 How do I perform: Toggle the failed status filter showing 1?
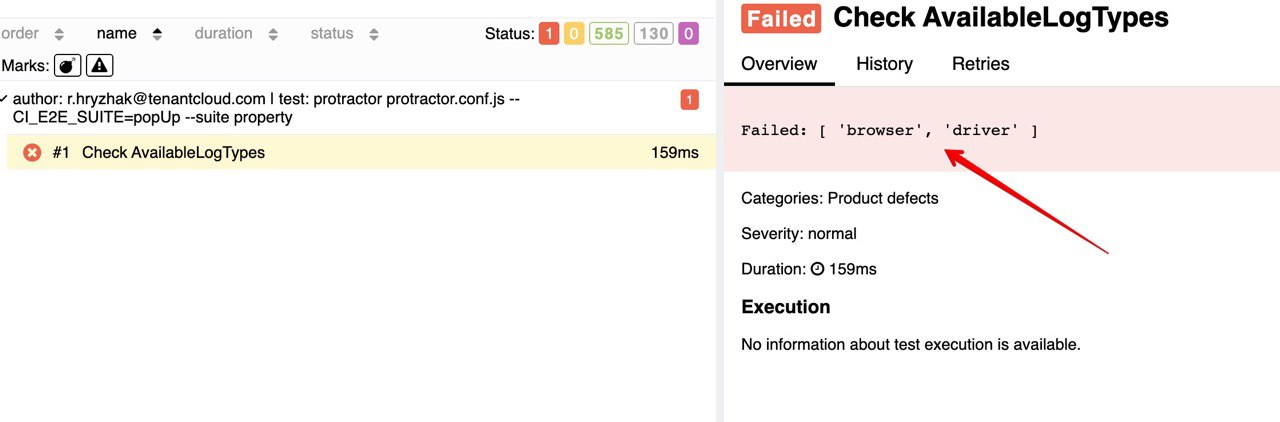pyautogui.click(x=549, y=34)
